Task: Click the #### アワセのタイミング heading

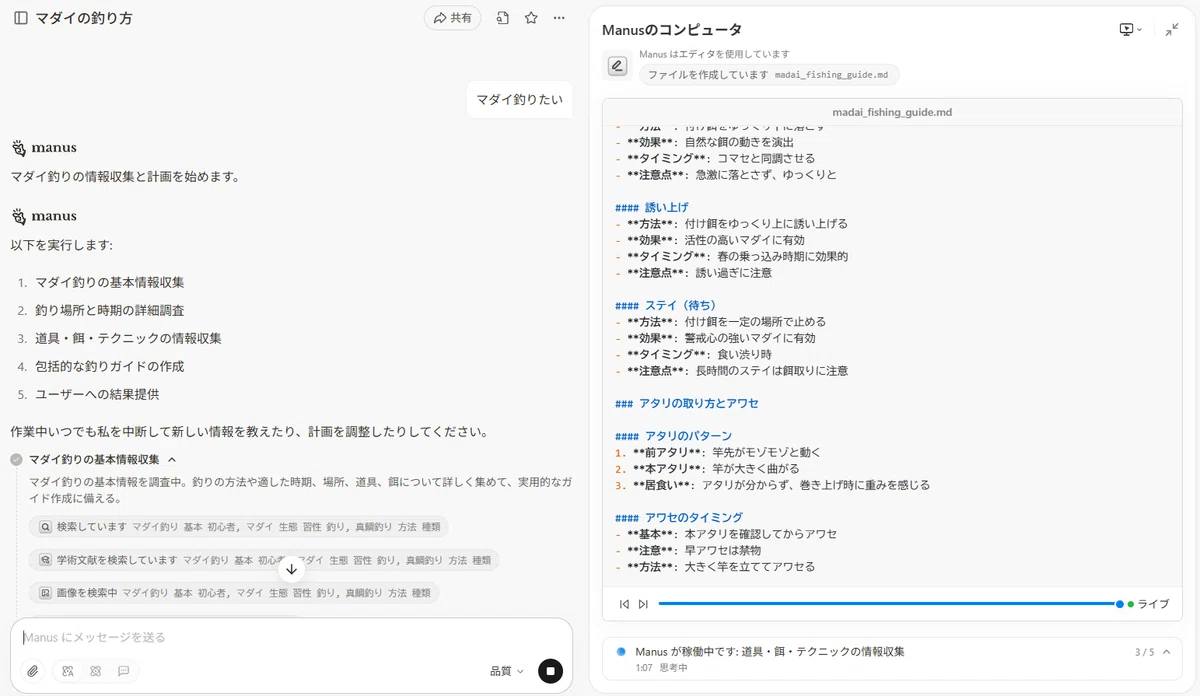Action: pos(679,518)
